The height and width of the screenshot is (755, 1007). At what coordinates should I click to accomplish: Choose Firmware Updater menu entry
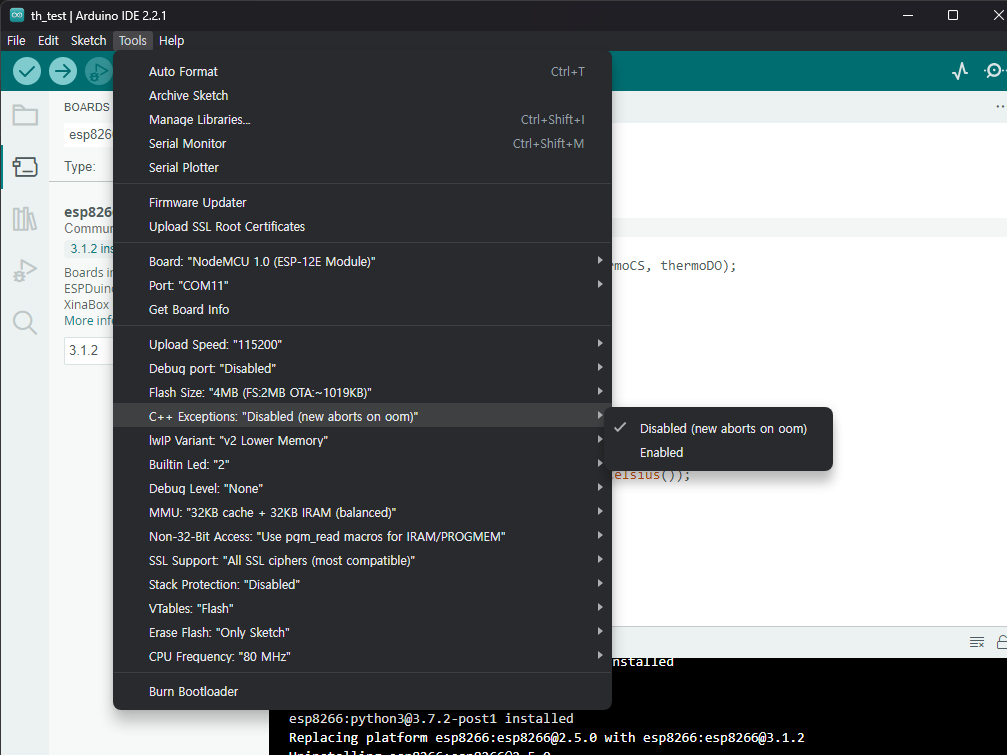click(362, 202)
